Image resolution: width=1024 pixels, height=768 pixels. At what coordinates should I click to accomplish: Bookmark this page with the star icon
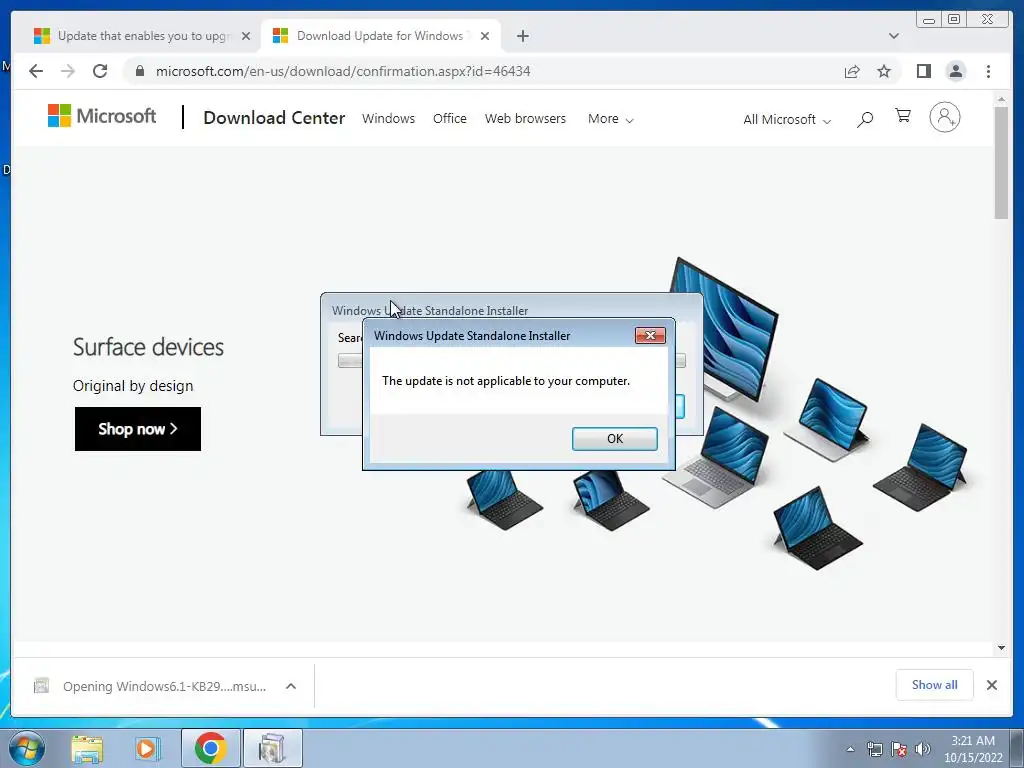click(x=884, y=71)
